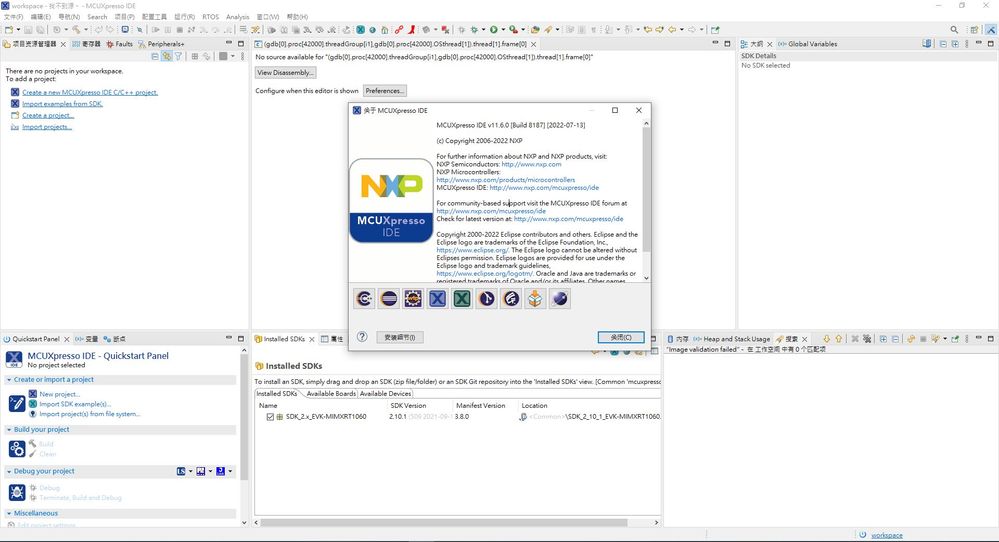The height and width of the screenshot is (542, 999).
Task: Click the New project icon in Quickstart Panel
Action: point(32,394)
